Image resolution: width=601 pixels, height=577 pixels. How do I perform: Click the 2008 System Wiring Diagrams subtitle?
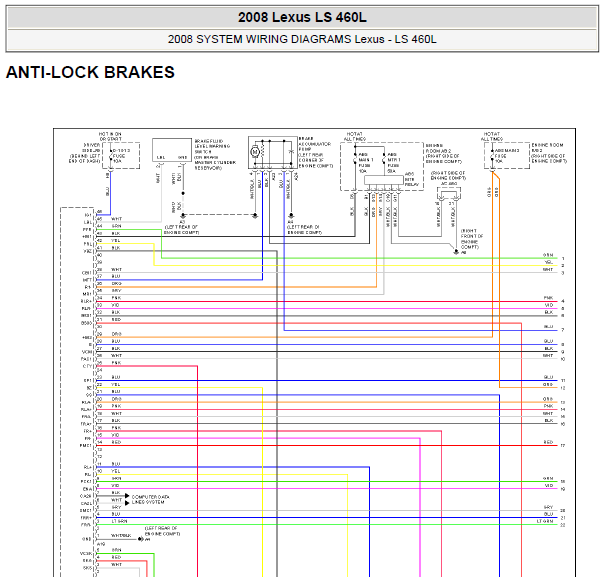pos(302,39)
